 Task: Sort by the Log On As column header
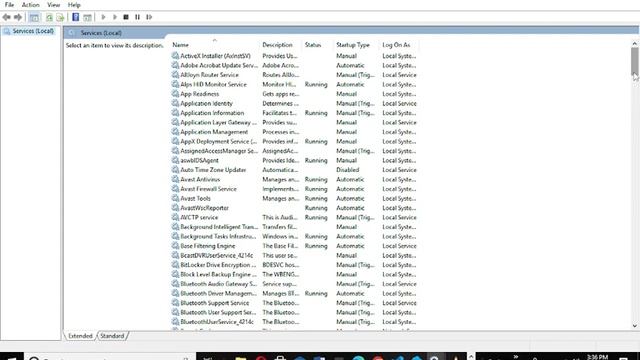pos(399,45)
